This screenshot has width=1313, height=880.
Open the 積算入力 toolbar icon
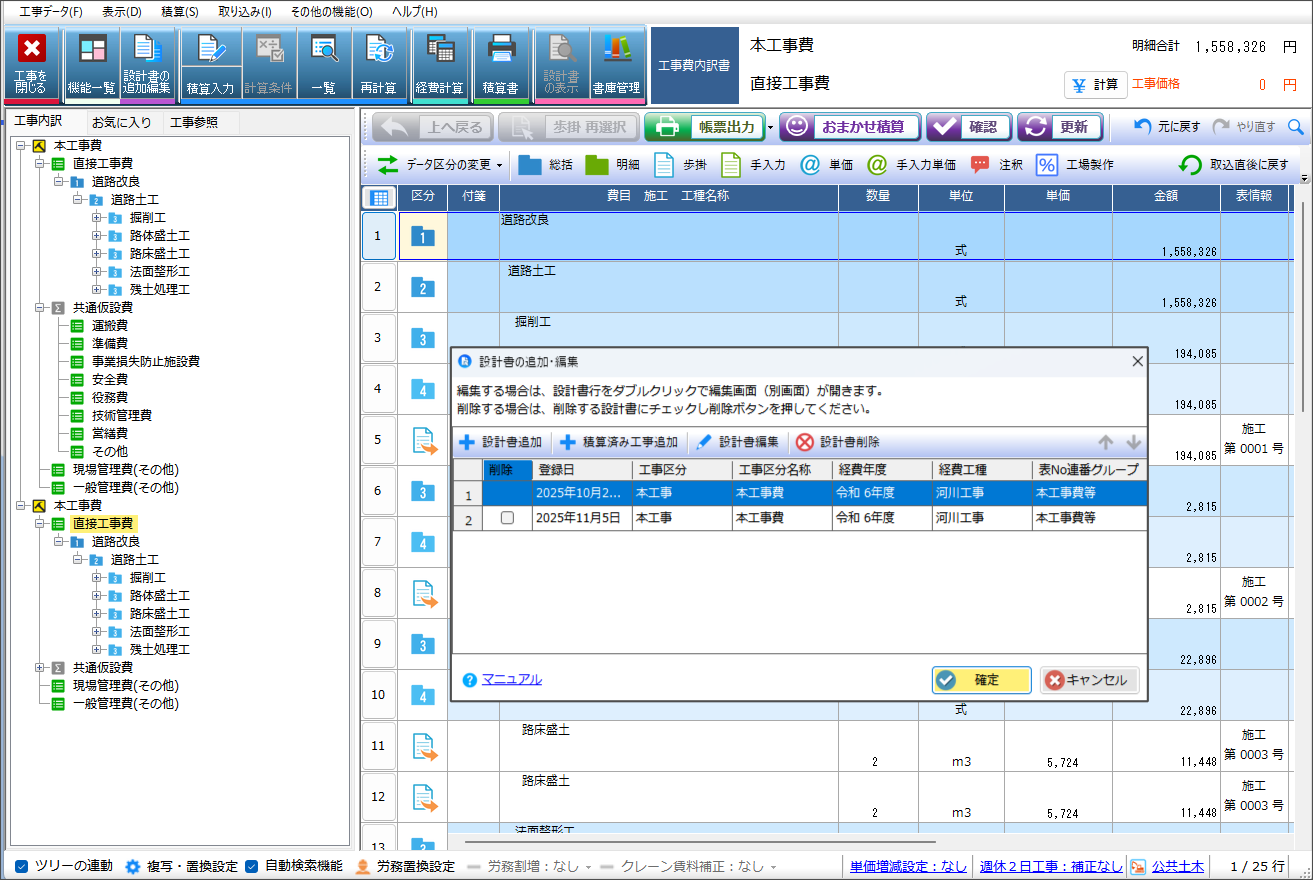pos(210,50)
